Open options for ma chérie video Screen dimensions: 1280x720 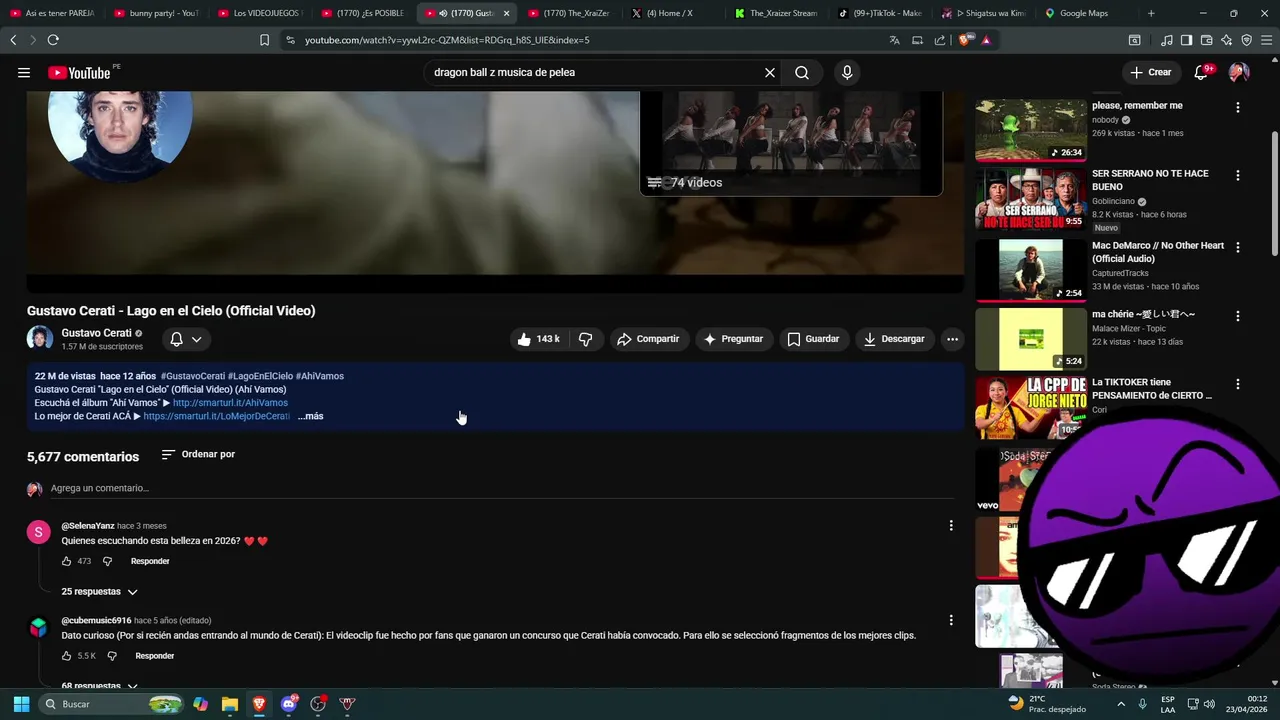1238,316
